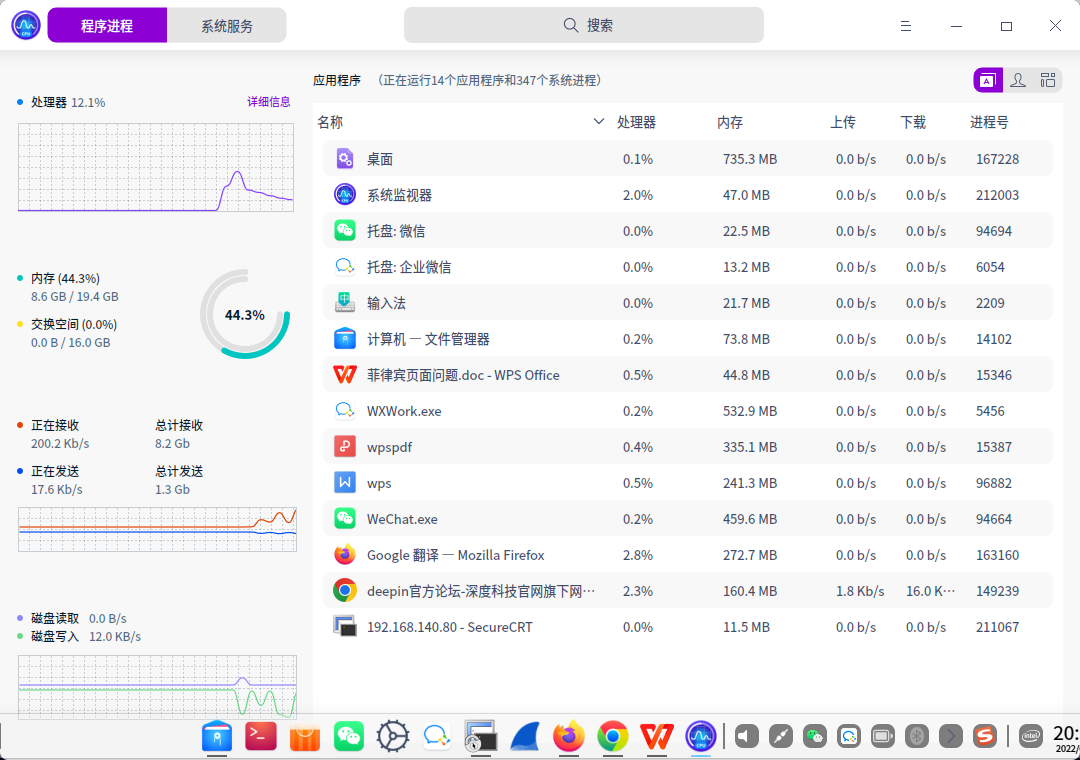This screenshot has width=1080, height=760.
Task: Select the WeChat.exe process icon
Action: click(x=345, y=518)
